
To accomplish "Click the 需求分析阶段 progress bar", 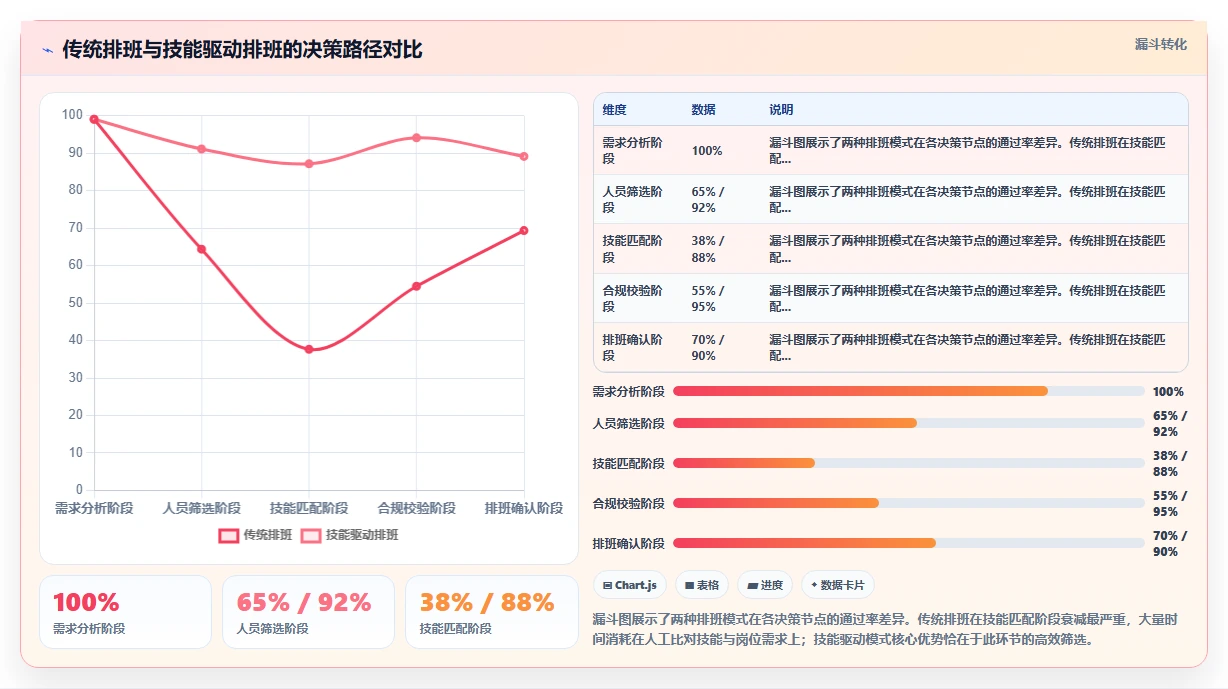I will pos(908,391).
